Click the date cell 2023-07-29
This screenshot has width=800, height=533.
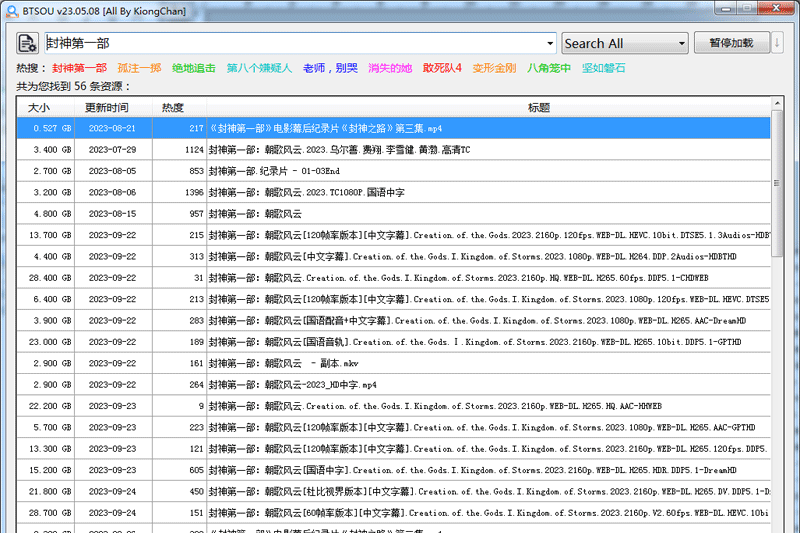click(x=113, y=149)
